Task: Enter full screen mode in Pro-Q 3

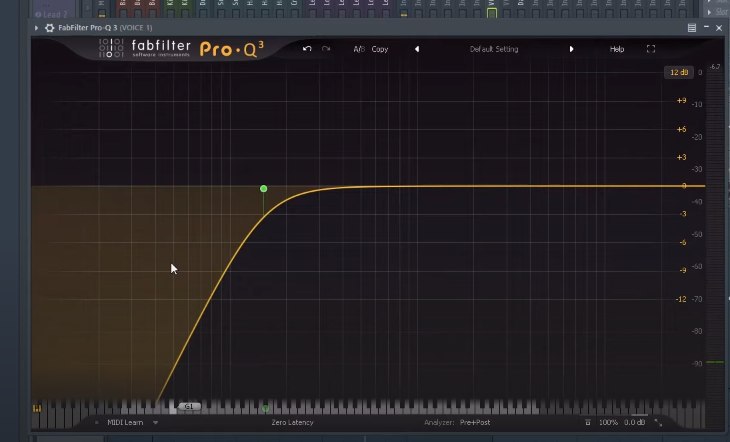Action: (x=651, y=49)
